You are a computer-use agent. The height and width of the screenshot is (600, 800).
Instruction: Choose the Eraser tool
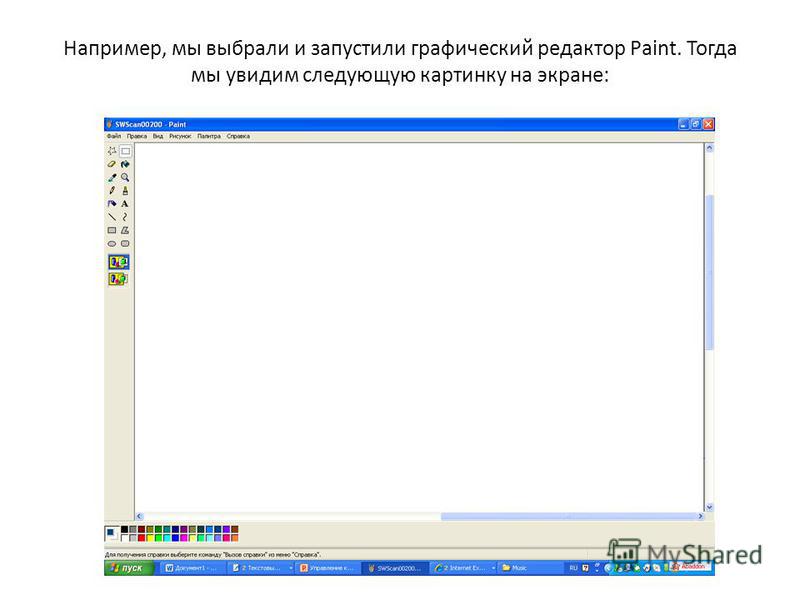(x=112, y=164)
